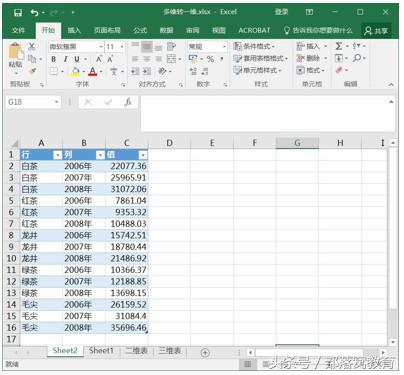
Task: Open filter dropdown on column B header
Action: tap(100, 155)
